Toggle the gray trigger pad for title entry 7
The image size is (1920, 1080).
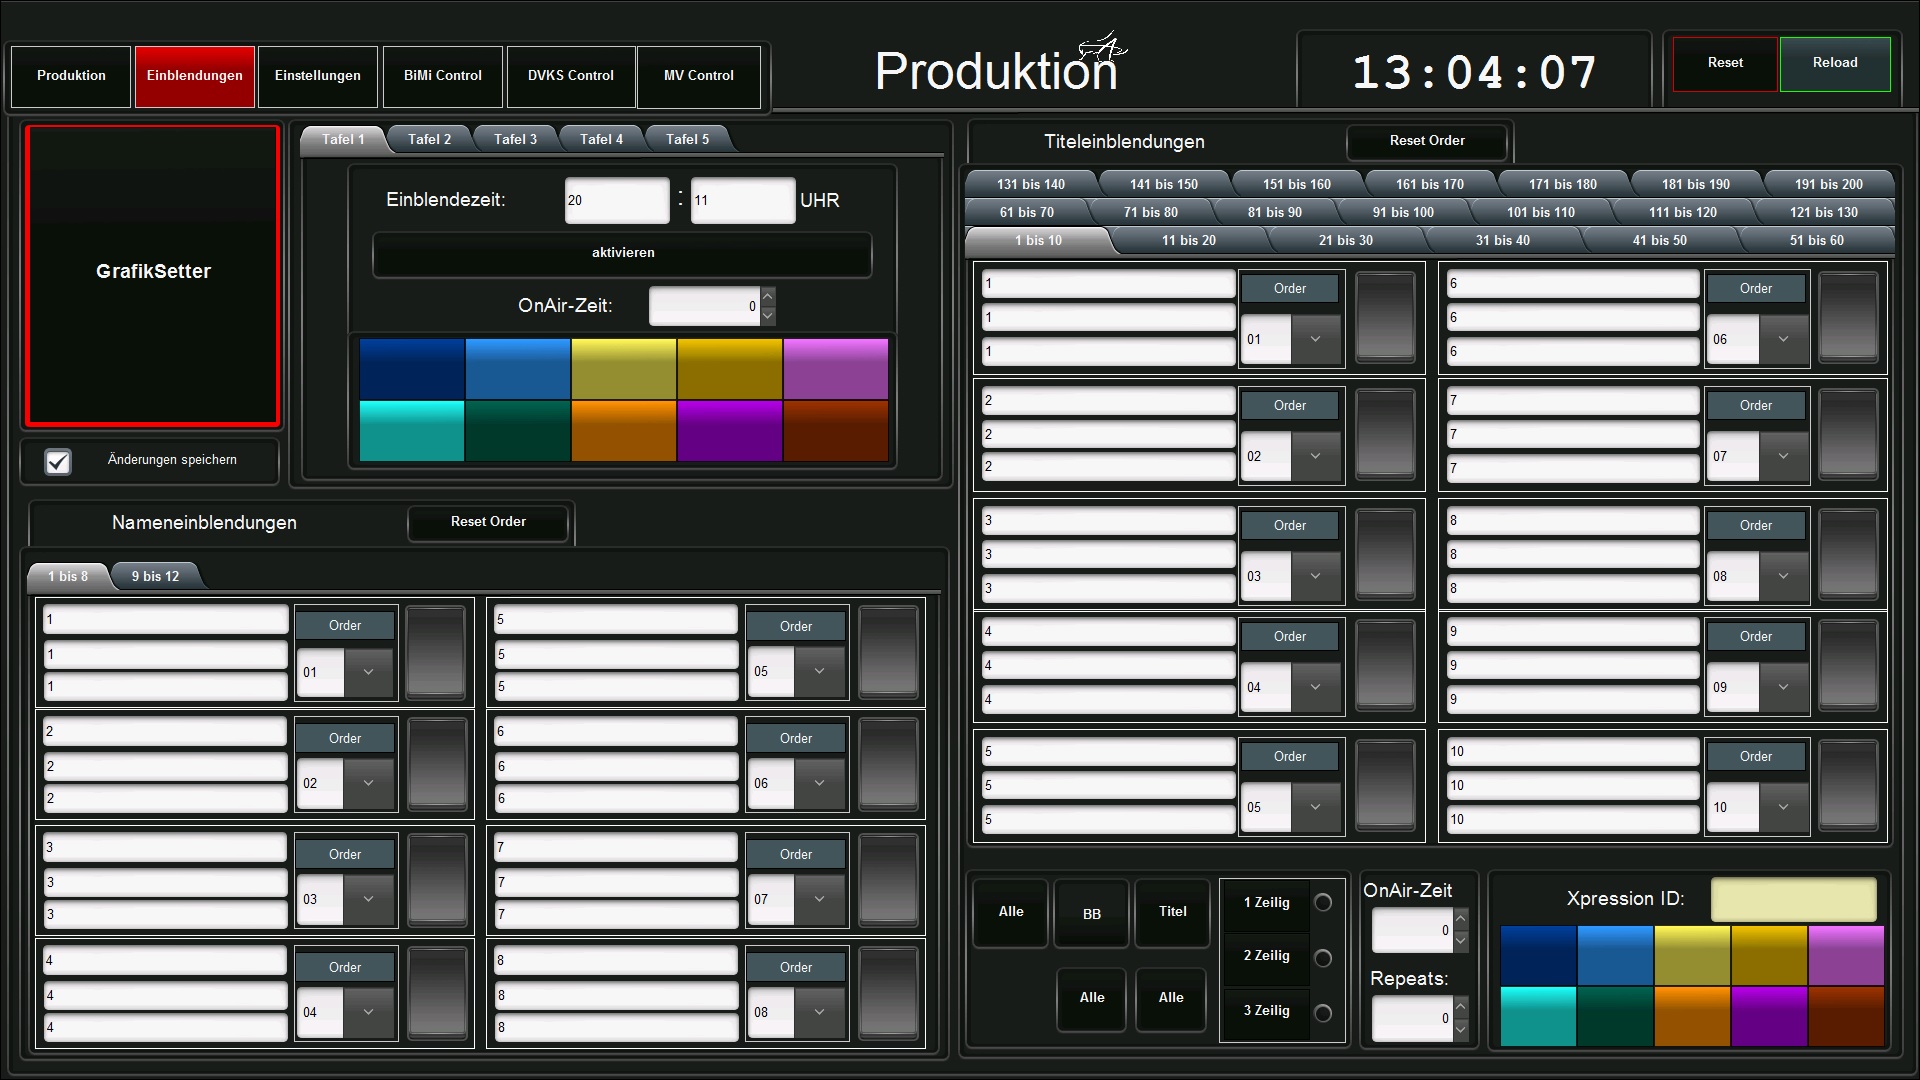tap(1849, 434)
